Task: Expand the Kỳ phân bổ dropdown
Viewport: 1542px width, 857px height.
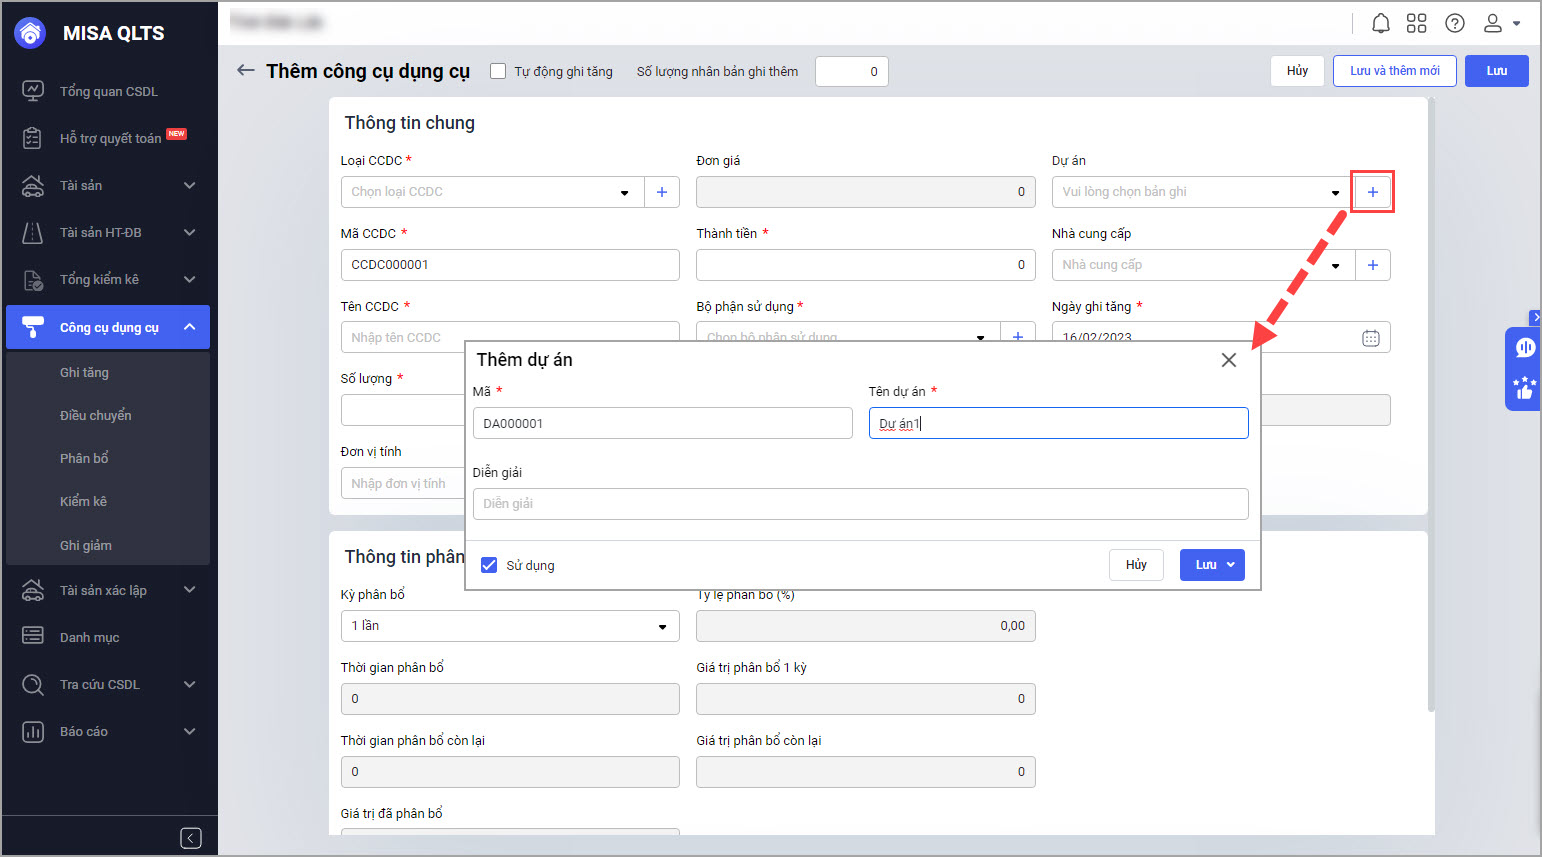Action: (x=661, y=626)
